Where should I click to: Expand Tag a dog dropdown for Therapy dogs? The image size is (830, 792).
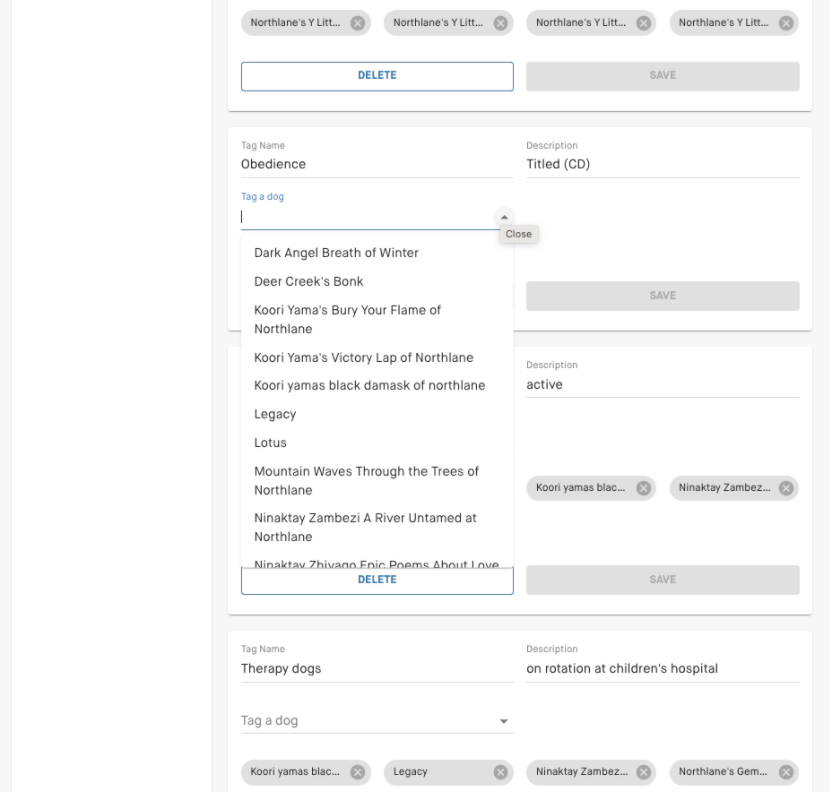504,721
